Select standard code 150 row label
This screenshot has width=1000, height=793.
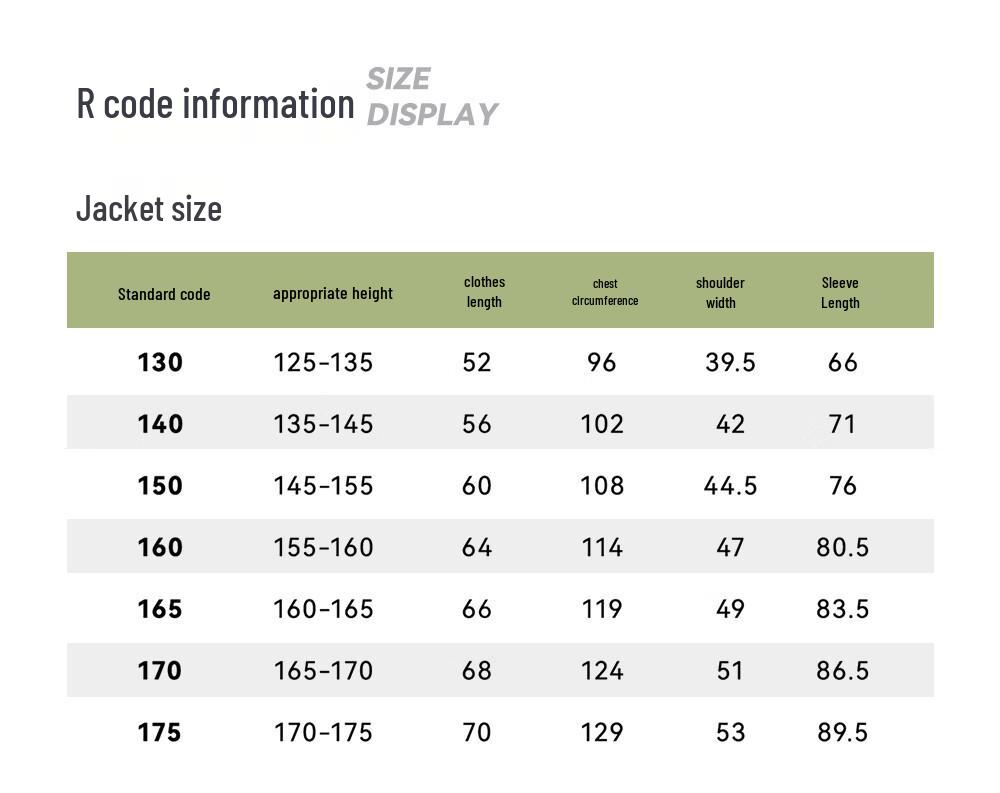click(x=160, y=486)
